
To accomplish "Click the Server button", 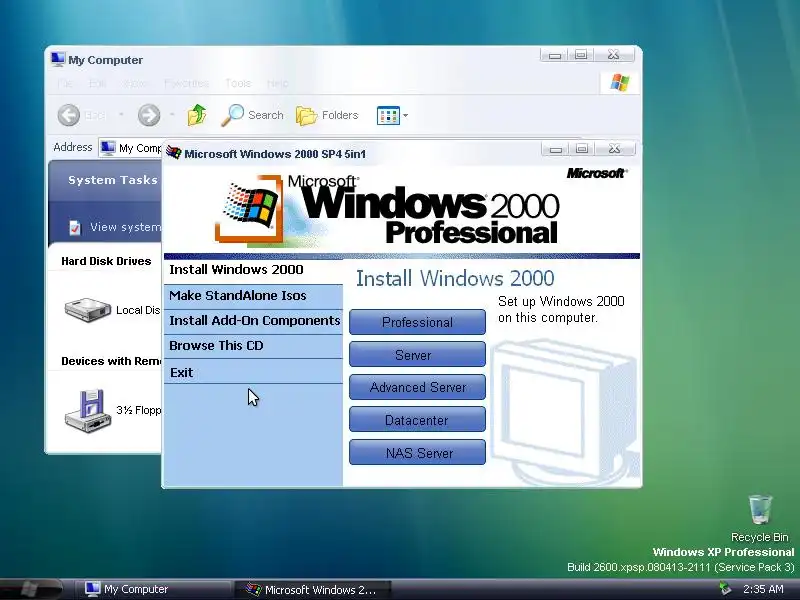I will (417, 355).
